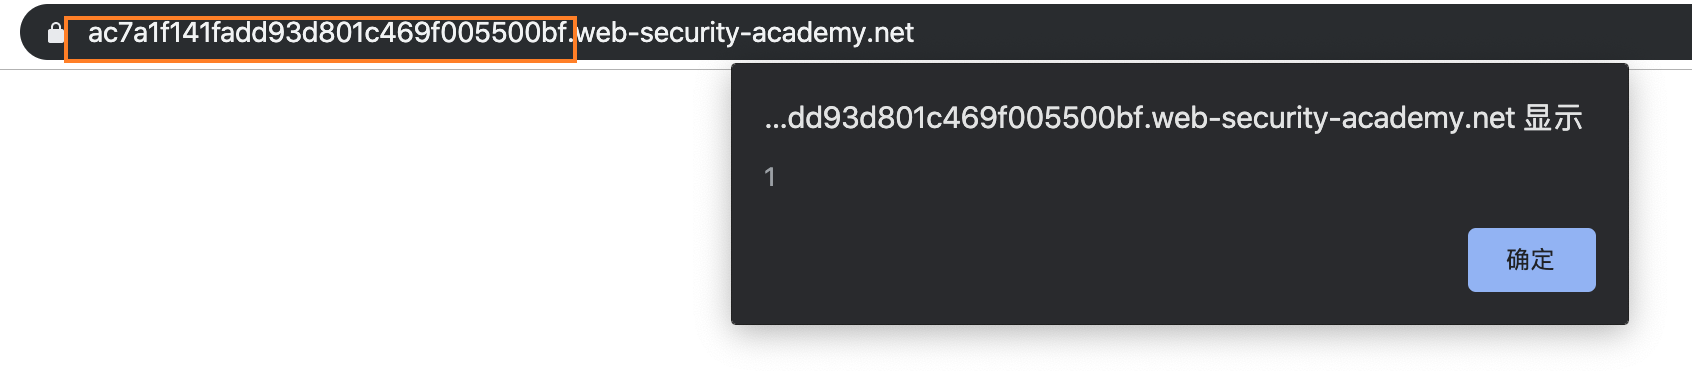The width and height of the screenshot is (1692, 372).
Task: Click the white page area right of dialog
Action: click(1660, 220)
